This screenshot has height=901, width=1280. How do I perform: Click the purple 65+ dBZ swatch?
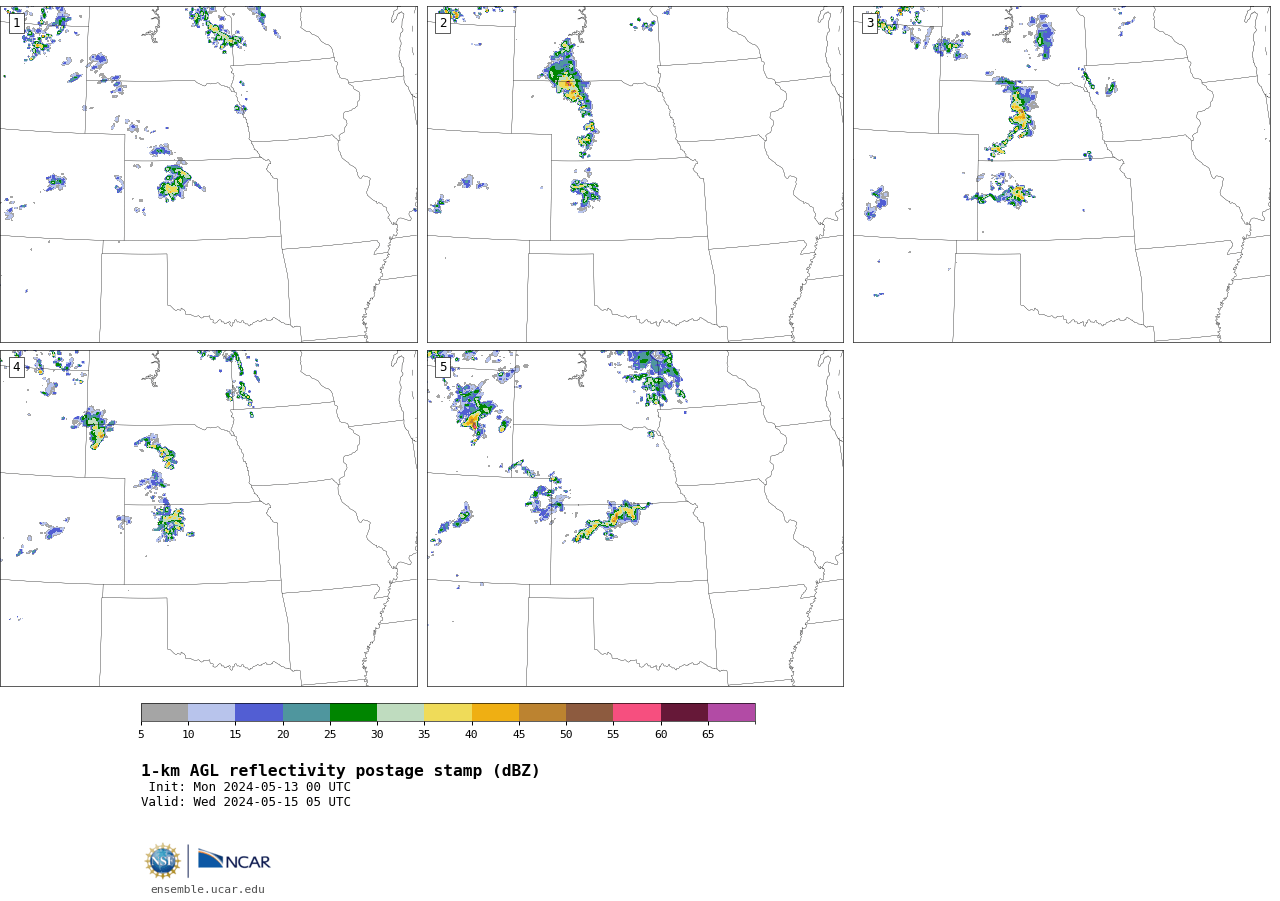coord(731,712)
